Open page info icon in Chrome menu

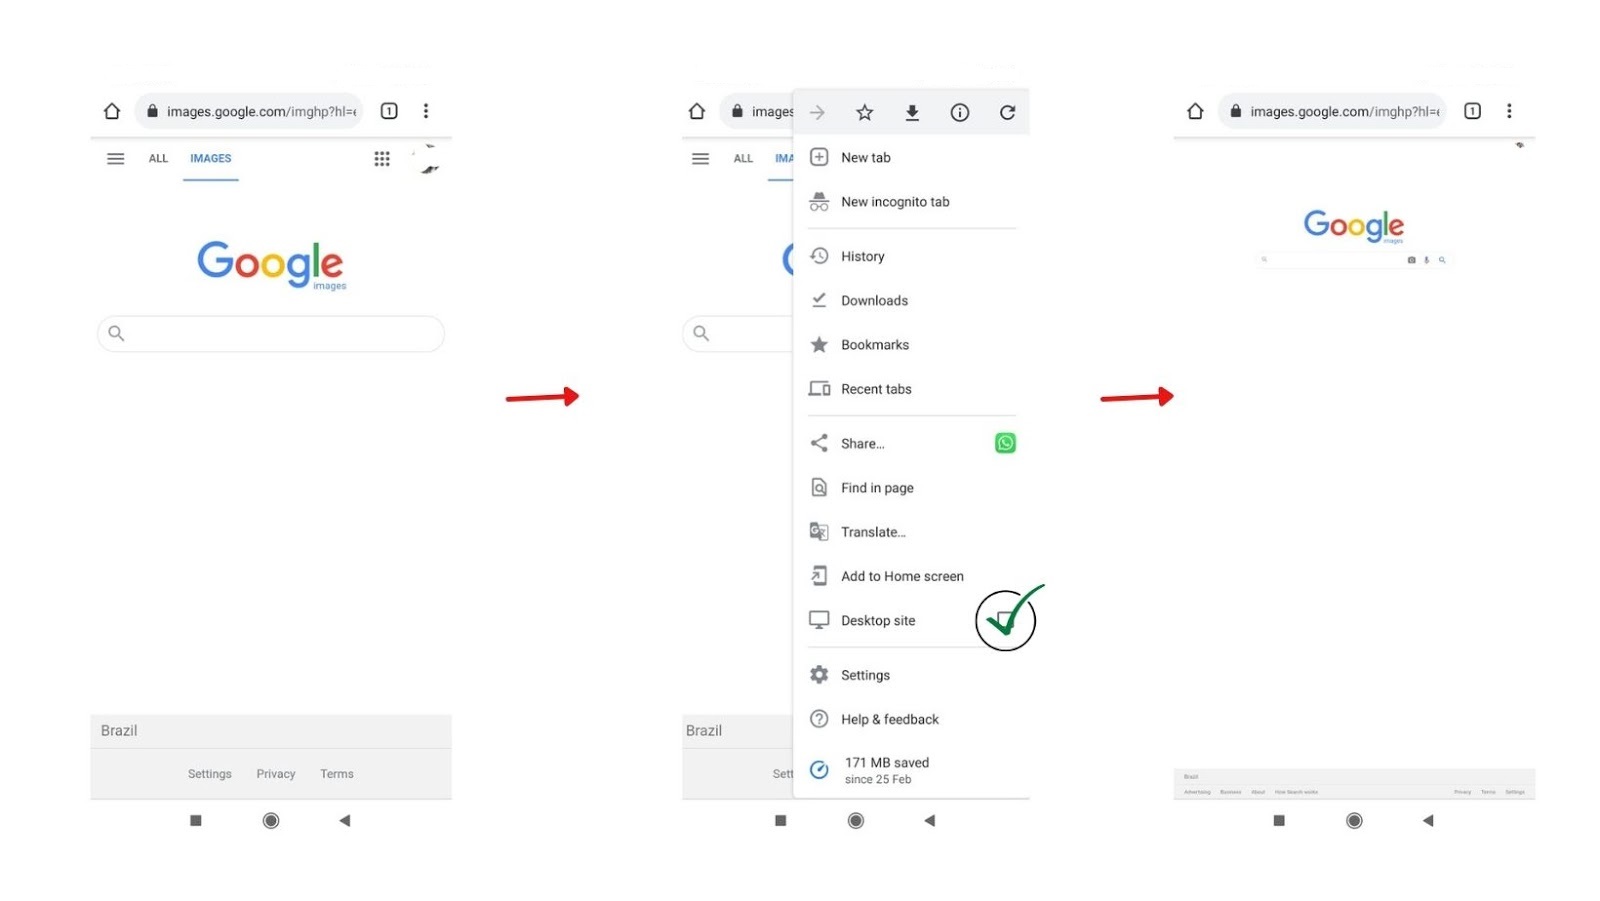960,113
